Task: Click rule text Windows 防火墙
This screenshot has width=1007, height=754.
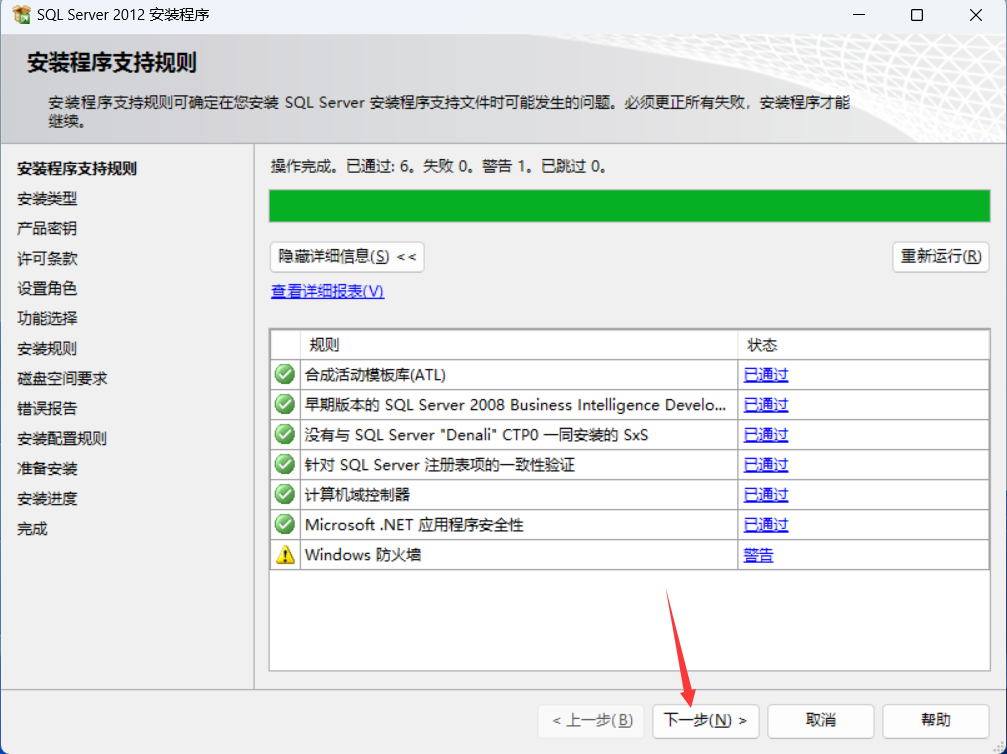Action: tap(363, 555)
